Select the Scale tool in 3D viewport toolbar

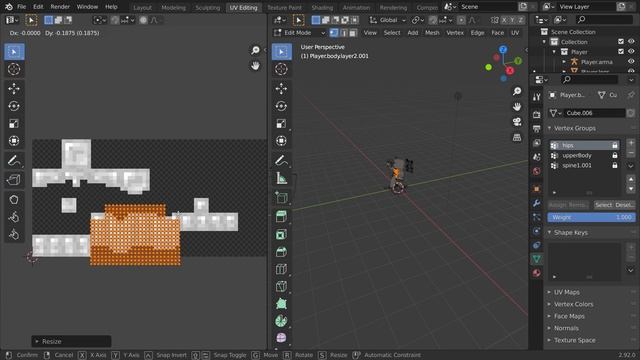click(x=281, y=124)
